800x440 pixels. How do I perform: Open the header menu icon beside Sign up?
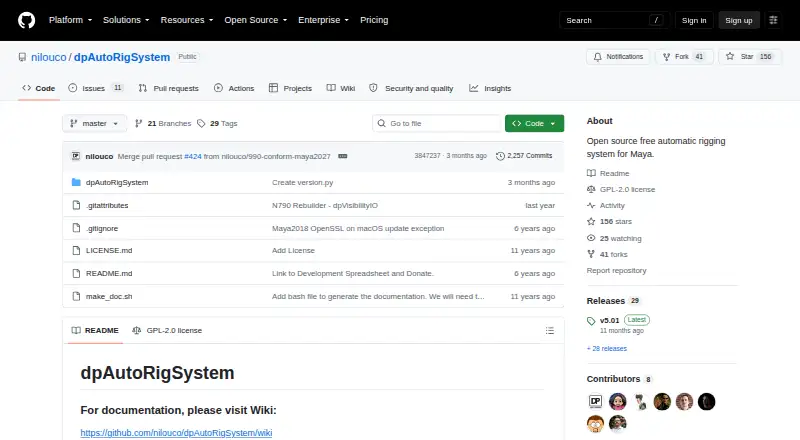pos(773,20)
